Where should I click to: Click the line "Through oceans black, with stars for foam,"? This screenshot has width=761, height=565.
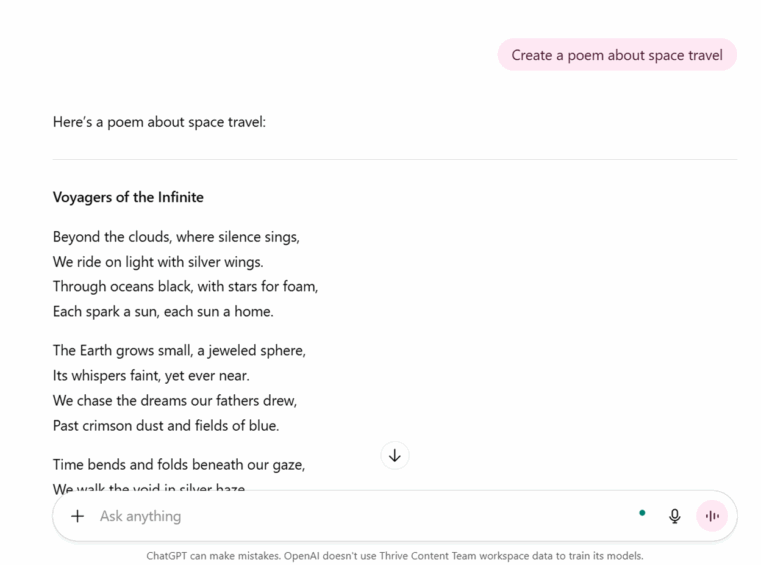[x=185, y=286]
